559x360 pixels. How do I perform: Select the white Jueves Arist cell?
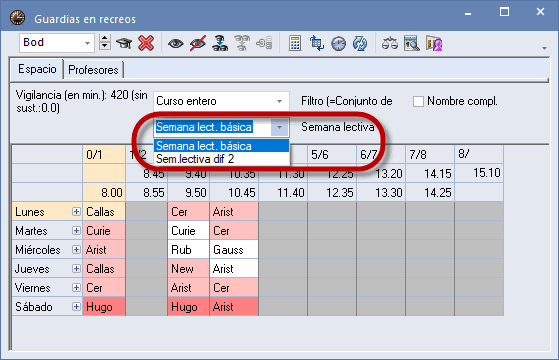tap(234, 268)
